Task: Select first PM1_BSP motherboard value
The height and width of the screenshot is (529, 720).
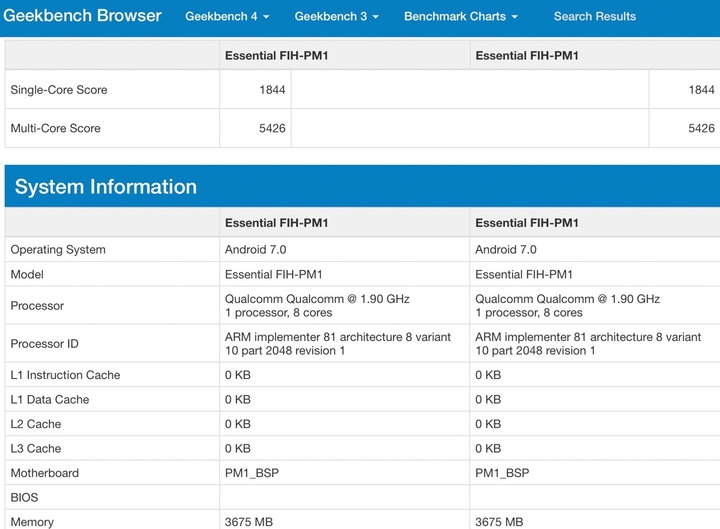Action: click(x=252, y=473)
